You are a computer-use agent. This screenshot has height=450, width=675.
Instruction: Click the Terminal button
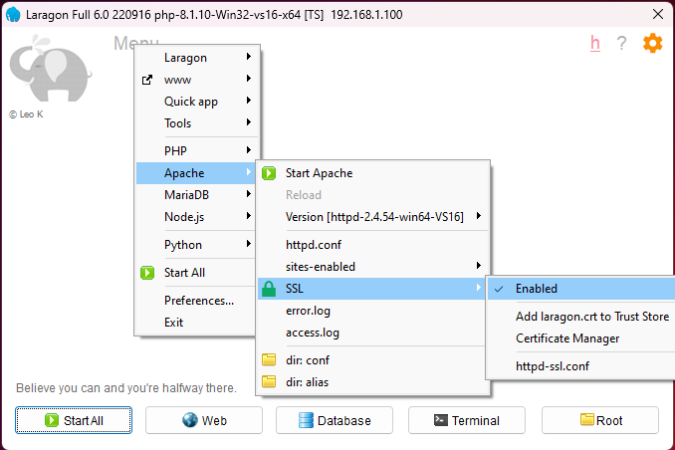click(467, 420)
